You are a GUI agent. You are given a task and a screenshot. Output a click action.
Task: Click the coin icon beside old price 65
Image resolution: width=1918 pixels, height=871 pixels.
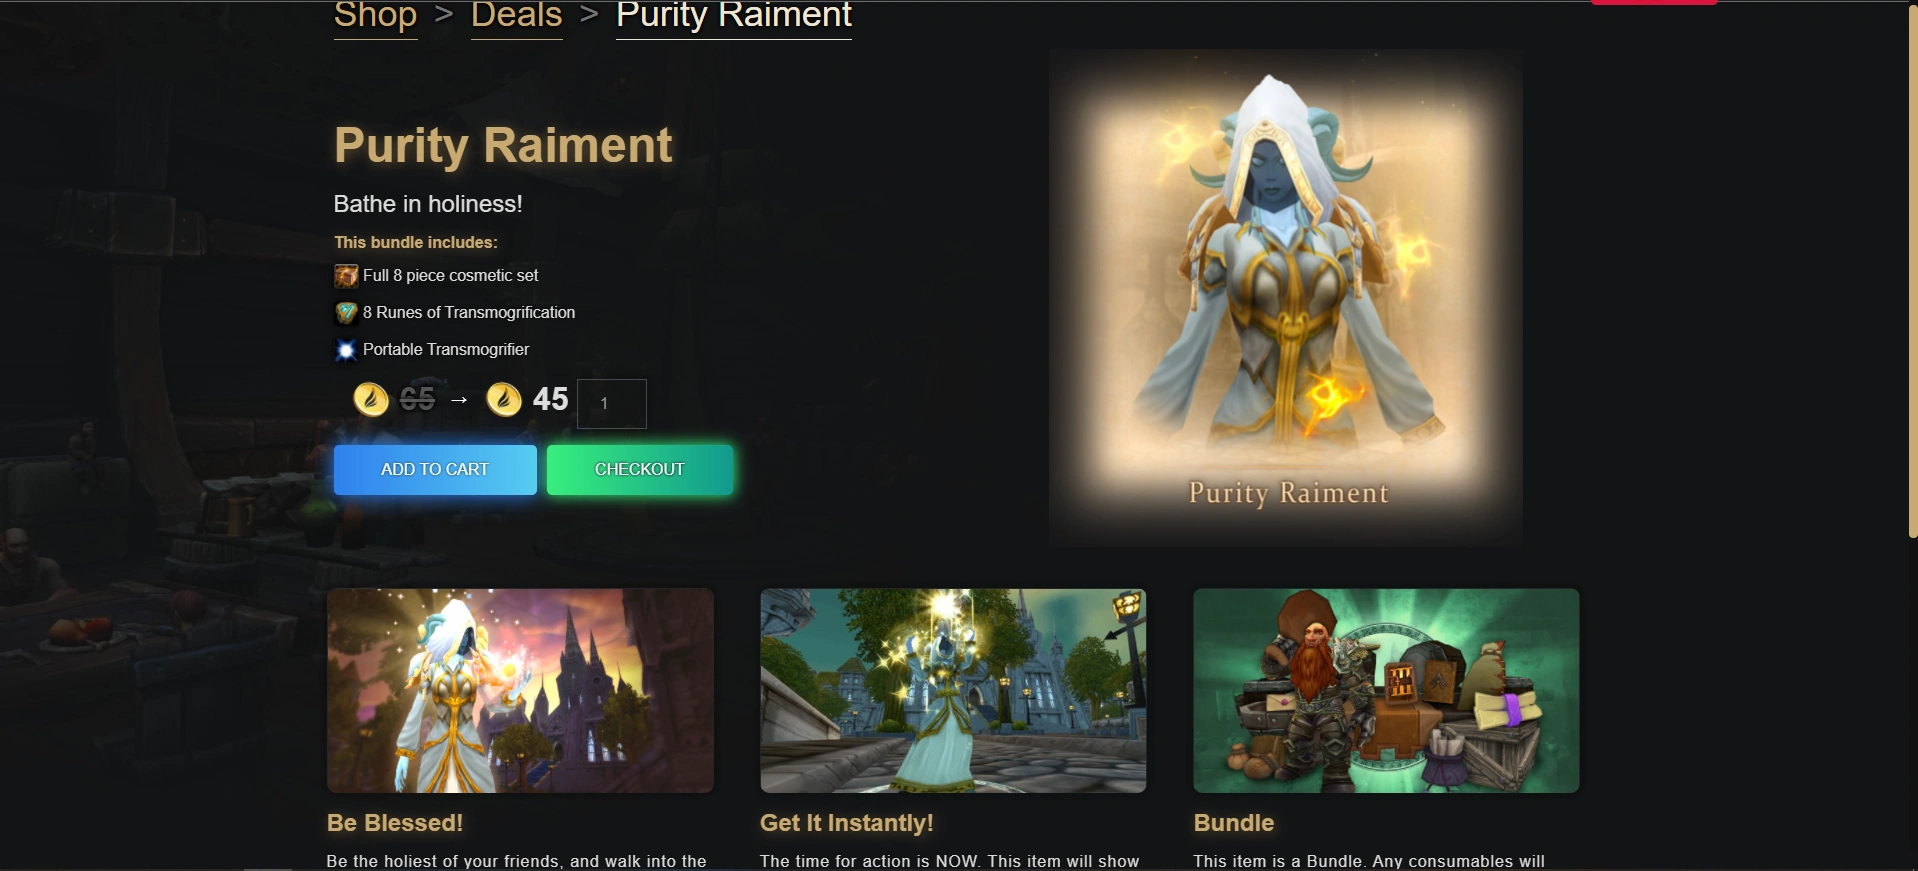tap(371, 399)
